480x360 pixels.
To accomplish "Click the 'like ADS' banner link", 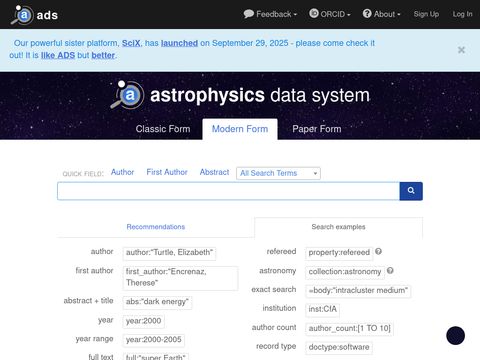I will coord(58,55).
